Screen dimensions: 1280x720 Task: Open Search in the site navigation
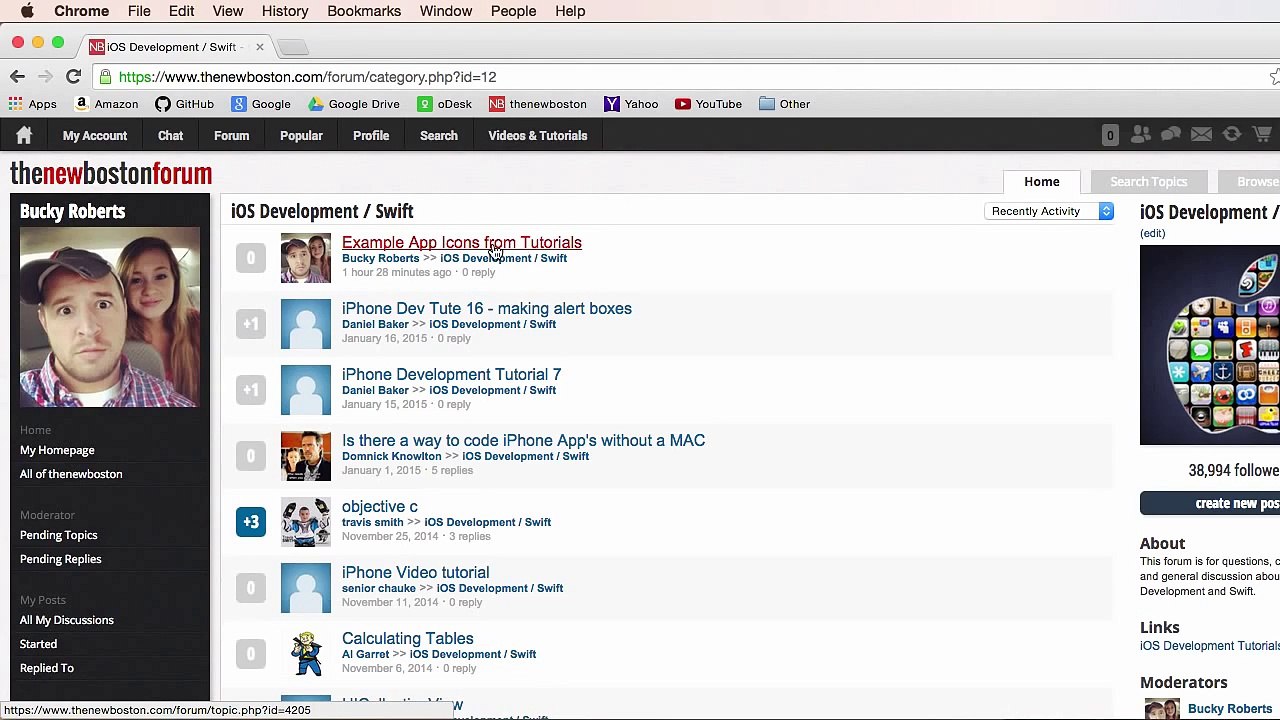(439, 136)
